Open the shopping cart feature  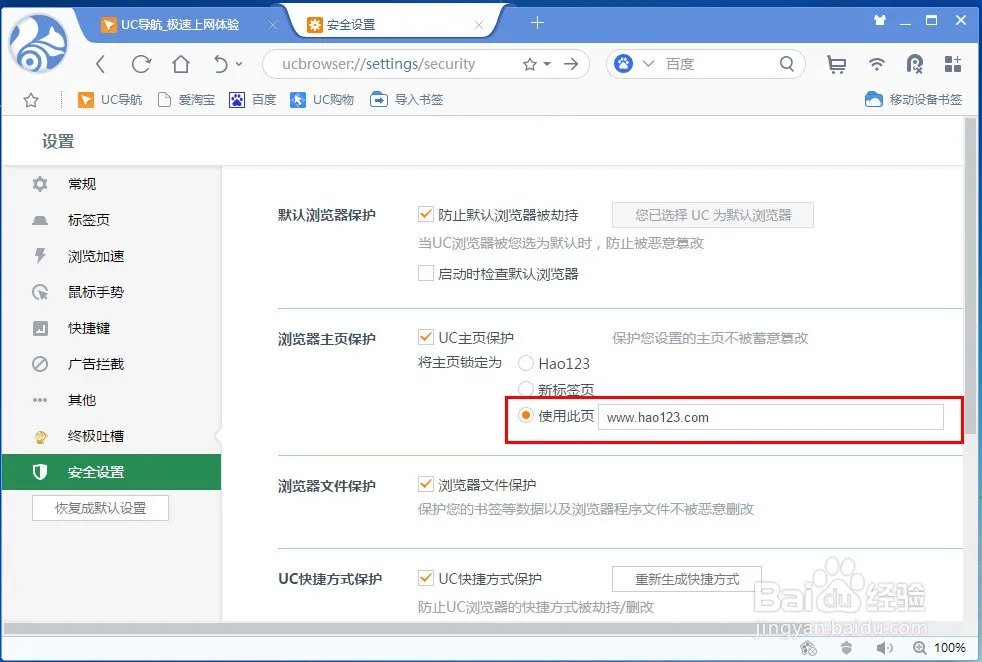click(x=837, y=62)
